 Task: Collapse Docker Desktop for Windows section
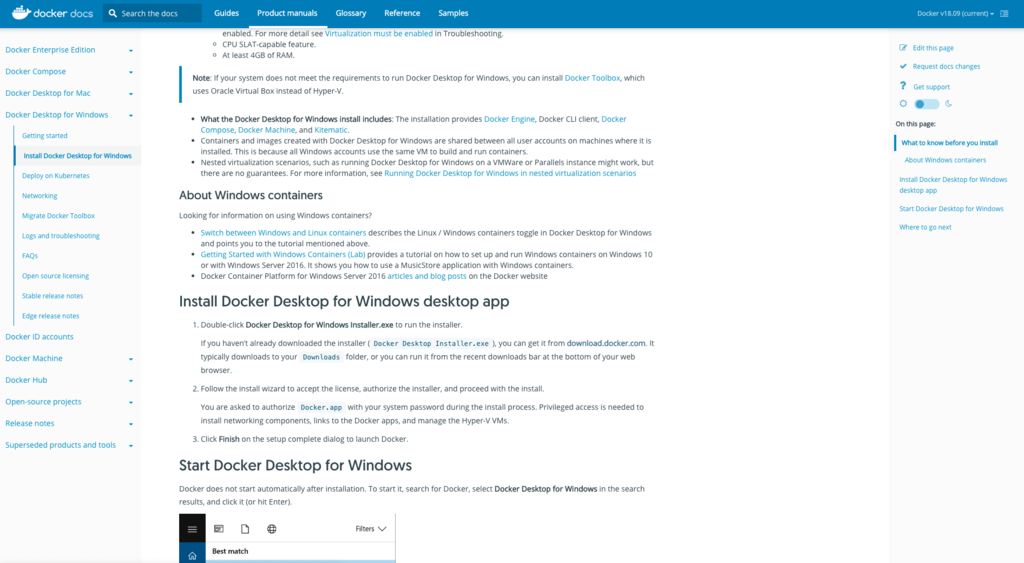pyautogui.click(x=131, y=115)
